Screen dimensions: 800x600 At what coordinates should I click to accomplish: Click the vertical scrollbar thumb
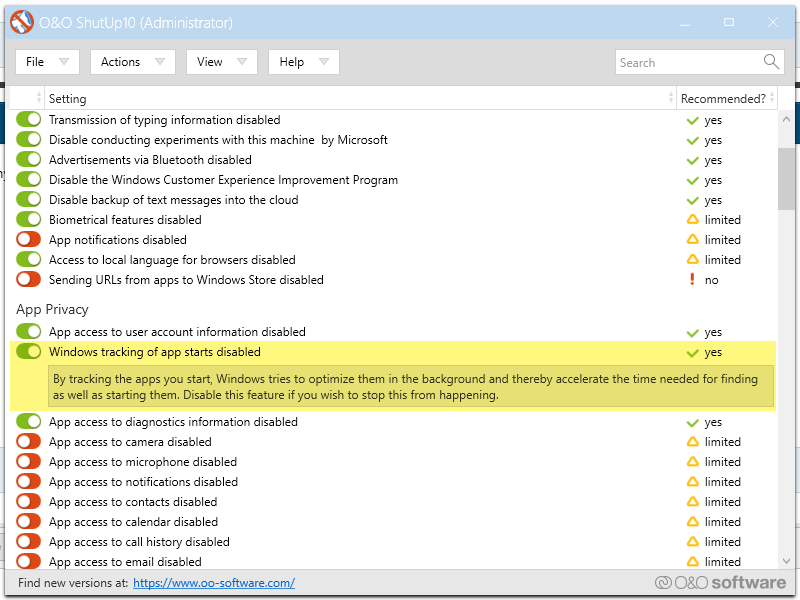point(786,179)
